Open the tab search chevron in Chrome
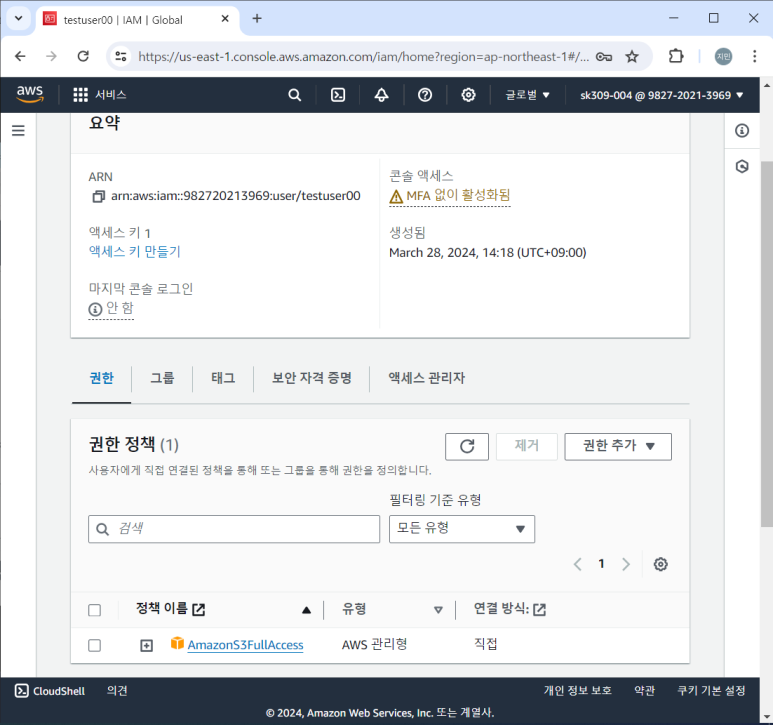Viewport: 773px width, 725px height. tap(19, 19)
